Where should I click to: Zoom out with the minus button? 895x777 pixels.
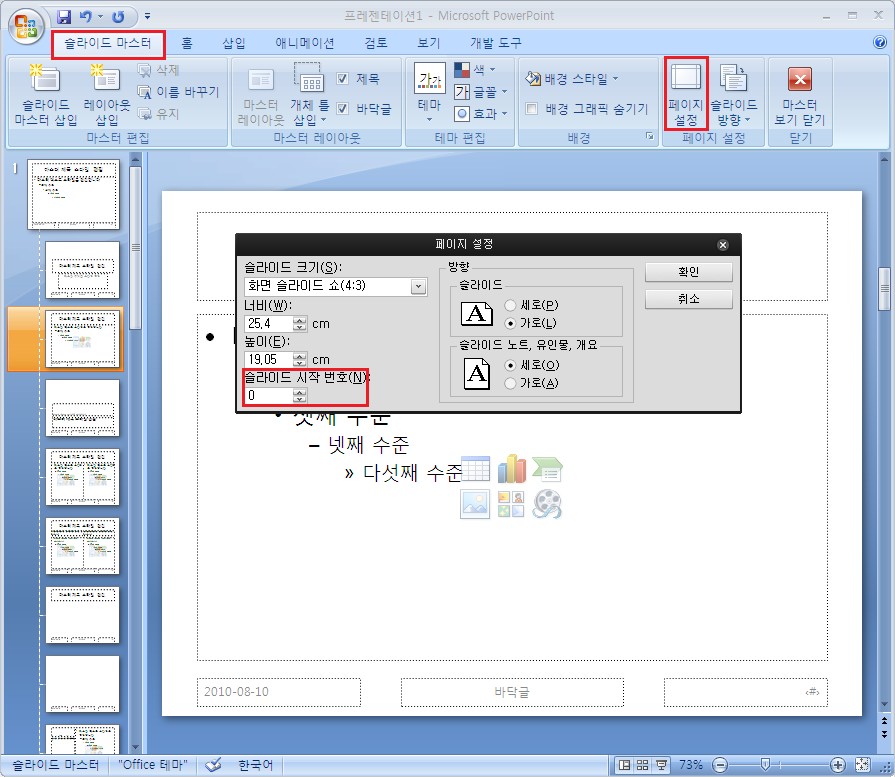coord(720,765)
